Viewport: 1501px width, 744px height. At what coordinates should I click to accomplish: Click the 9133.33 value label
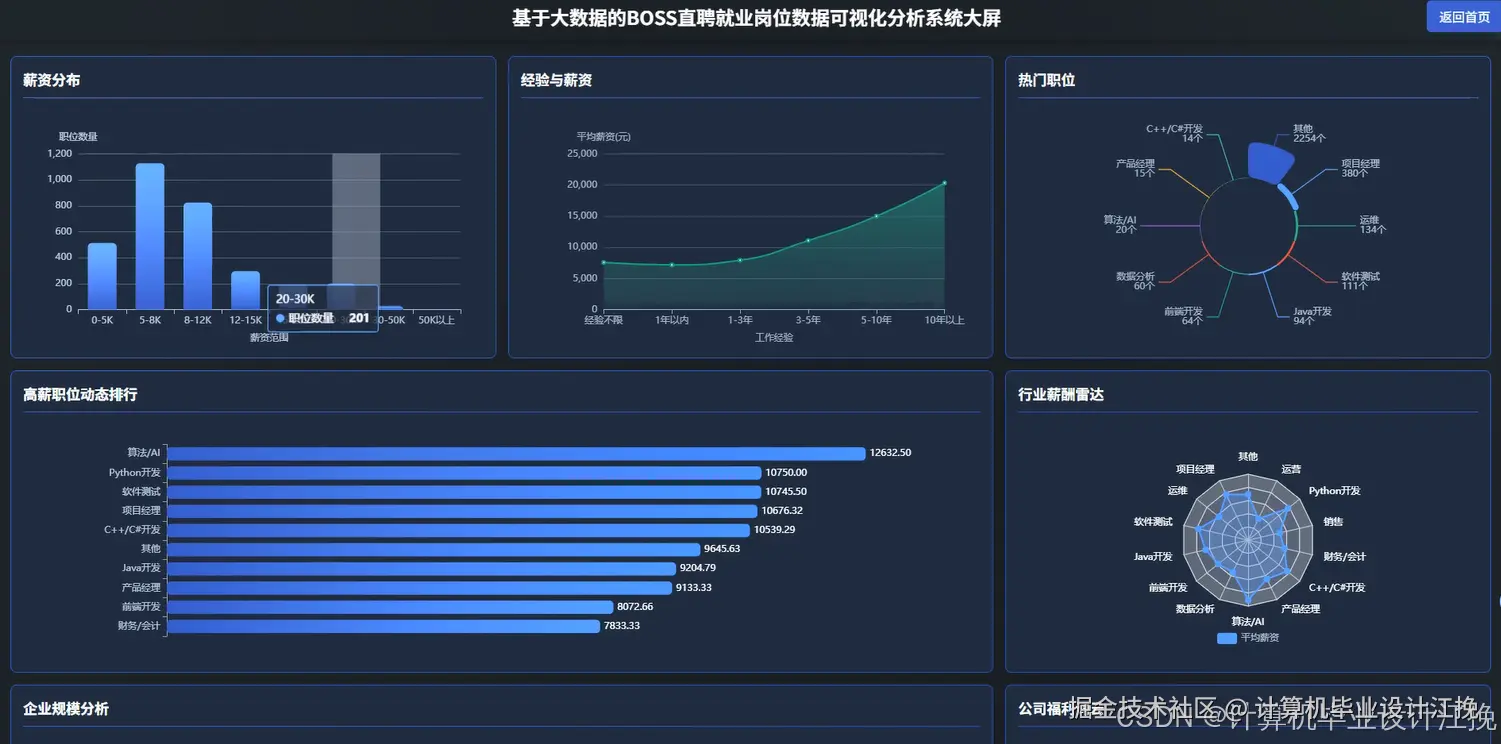click(694, 588)
